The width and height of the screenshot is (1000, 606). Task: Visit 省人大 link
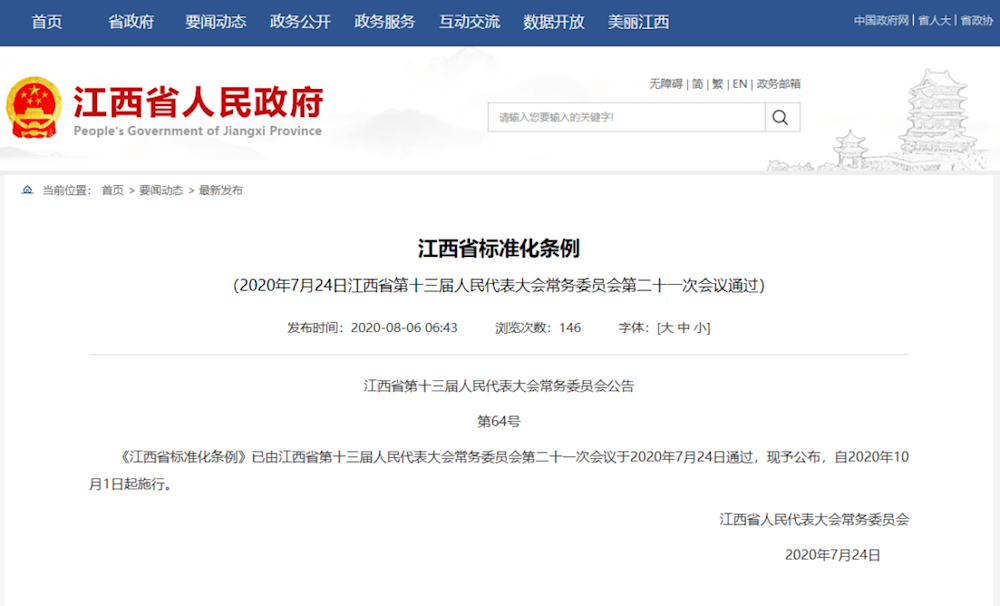pos(934,20)
